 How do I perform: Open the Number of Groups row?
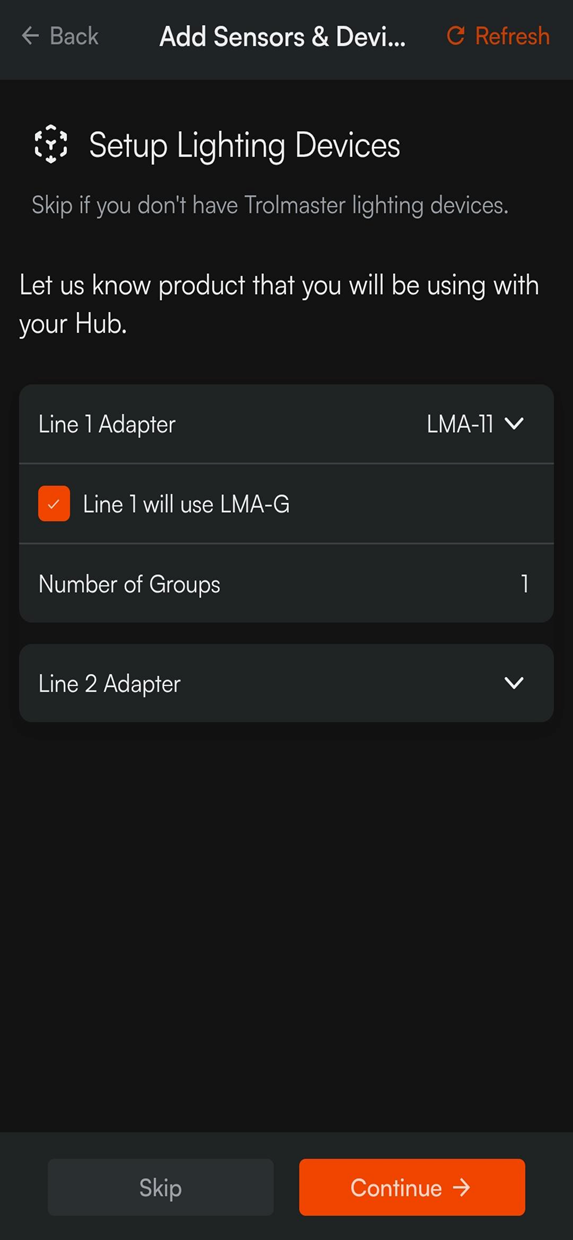click(x=286, y=584)
